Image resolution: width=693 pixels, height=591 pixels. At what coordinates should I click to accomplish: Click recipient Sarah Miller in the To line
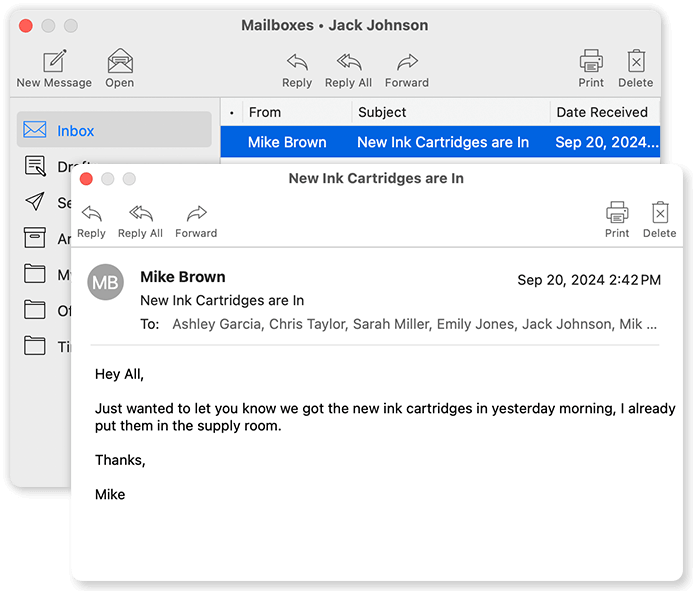[391, 324]
